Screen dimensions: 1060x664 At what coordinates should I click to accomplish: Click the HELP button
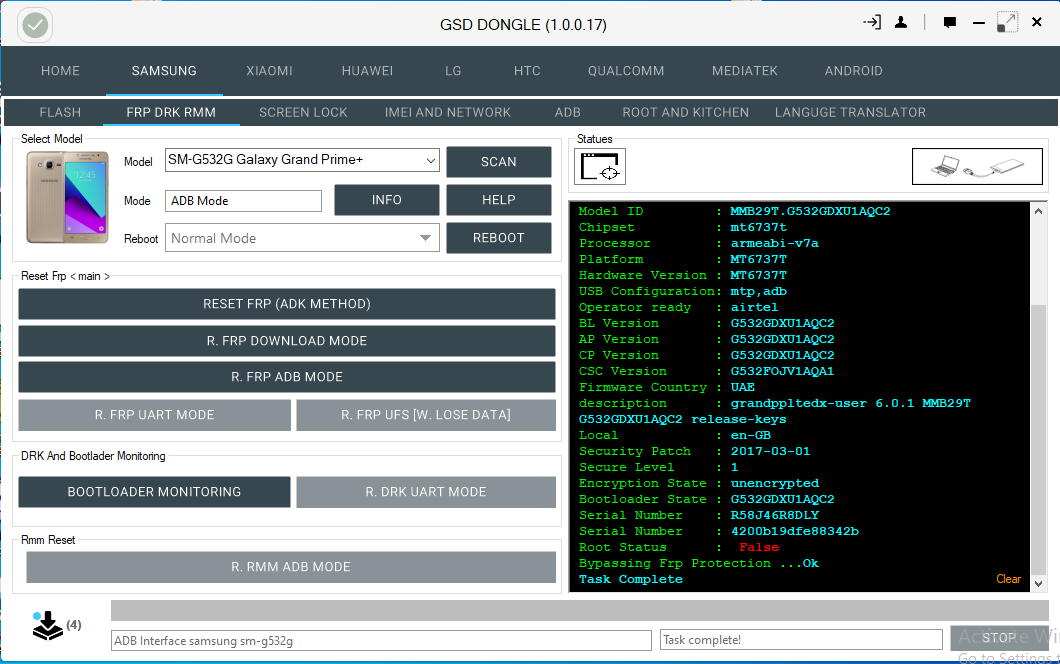[x=498, y=200]
